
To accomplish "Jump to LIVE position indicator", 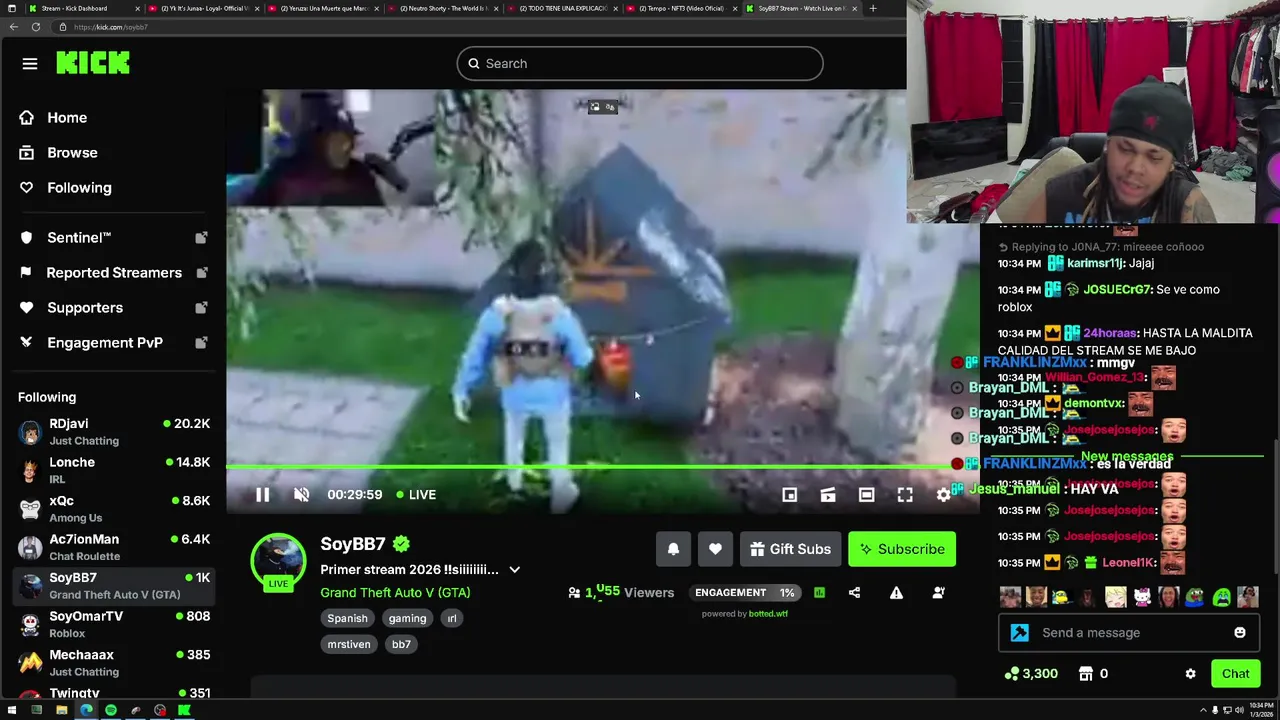I will (416, 494).
